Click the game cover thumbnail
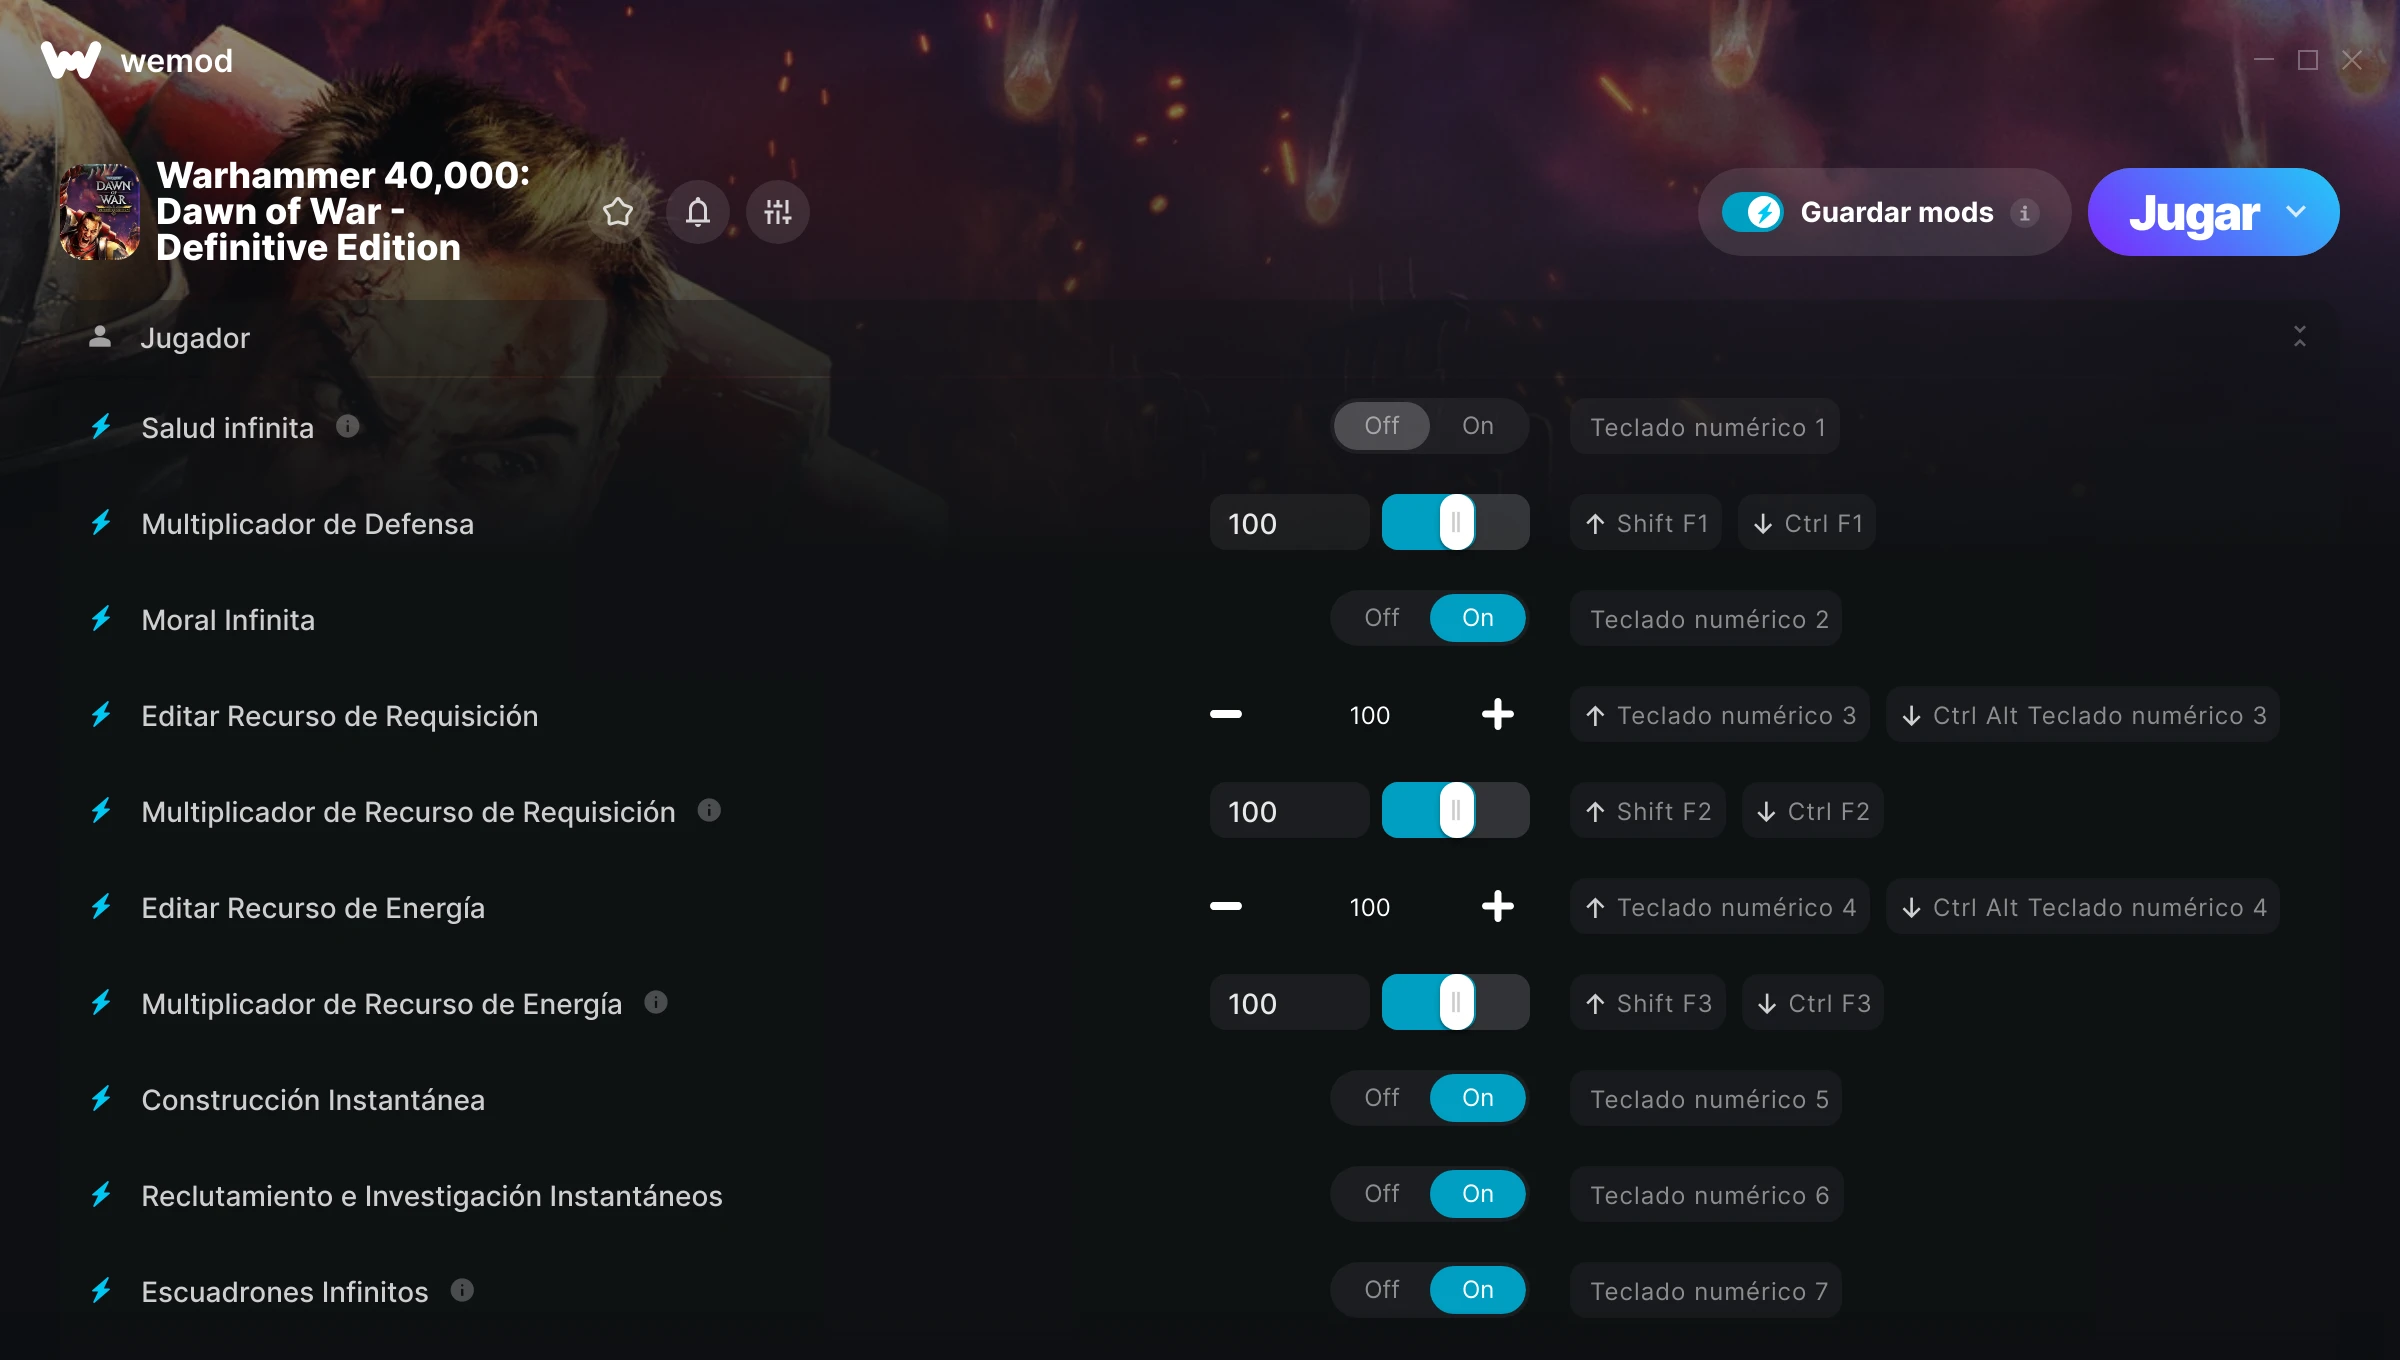 pyautogui.click(x=100, y=212)
